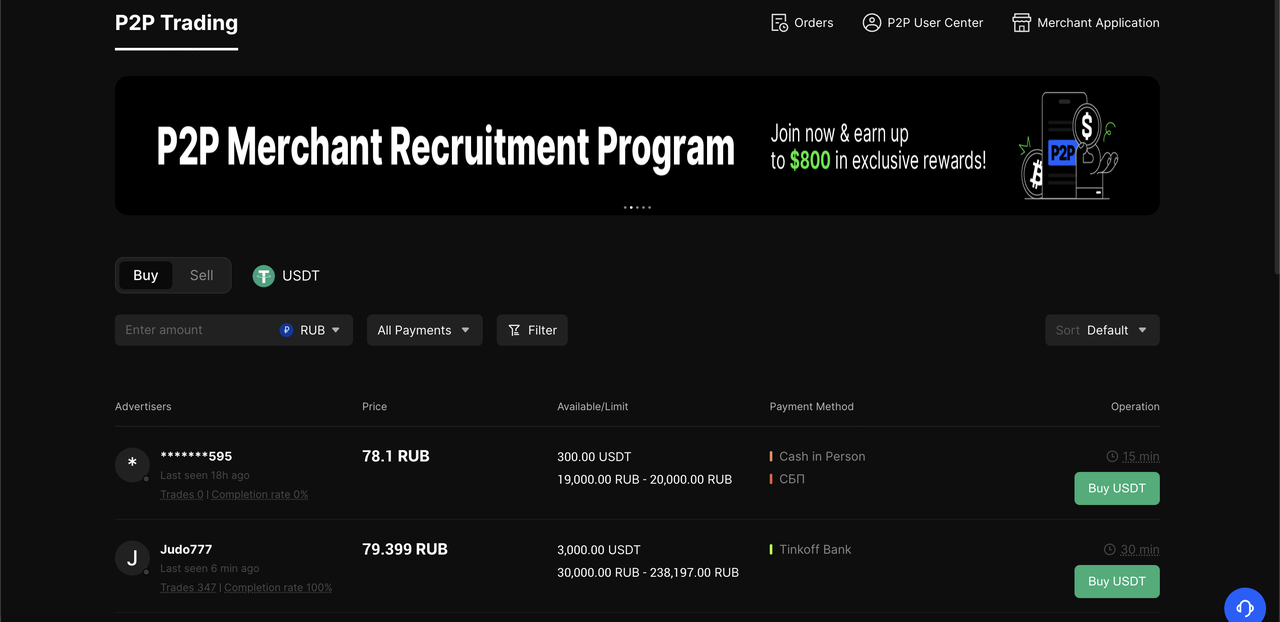Open the Orders menu item

pos(813,23)
